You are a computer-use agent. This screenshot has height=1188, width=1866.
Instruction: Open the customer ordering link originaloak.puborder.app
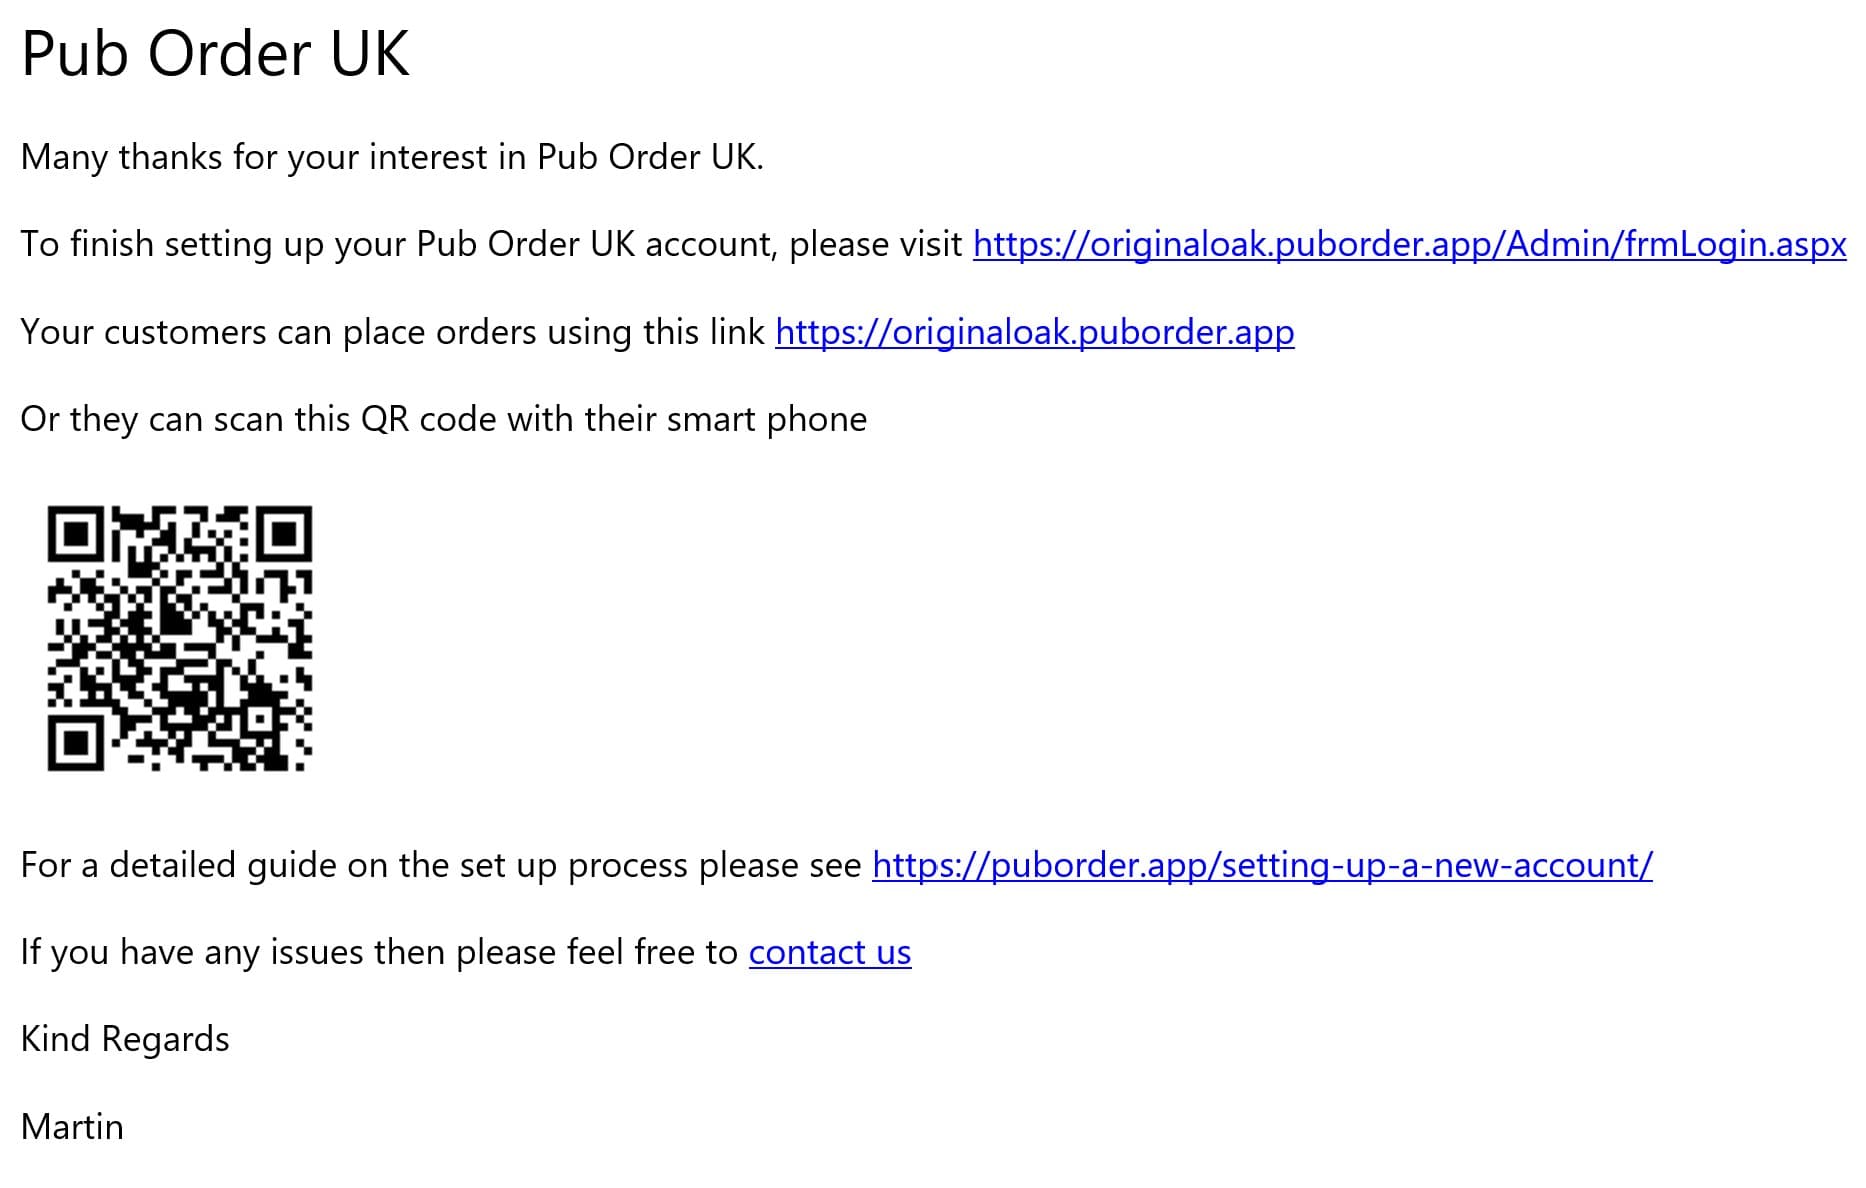pos(1034,332)
